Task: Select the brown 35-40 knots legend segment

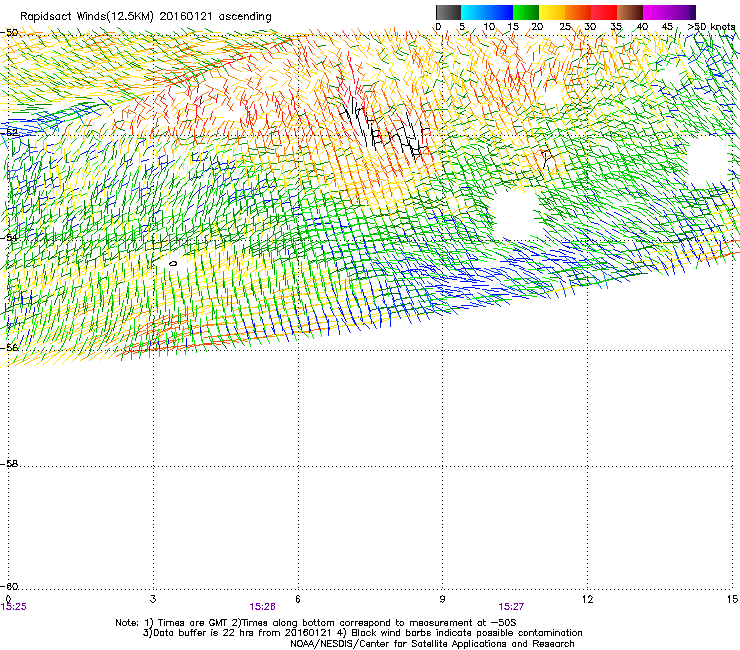Action: [x=630, y=12]
